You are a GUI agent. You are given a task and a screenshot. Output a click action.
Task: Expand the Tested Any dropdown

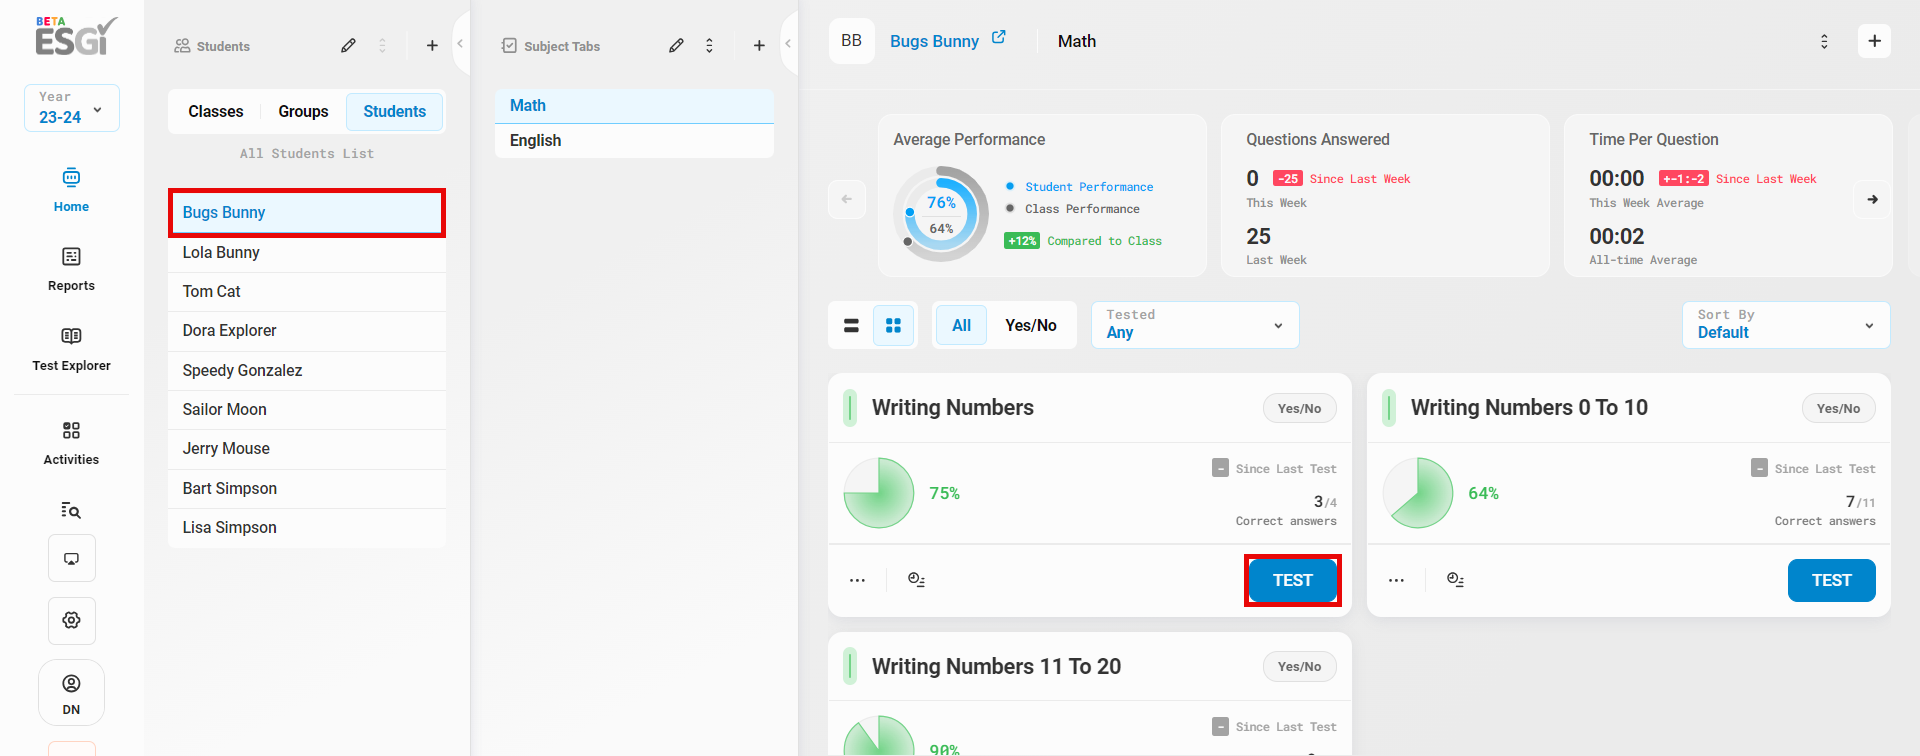1194,325
